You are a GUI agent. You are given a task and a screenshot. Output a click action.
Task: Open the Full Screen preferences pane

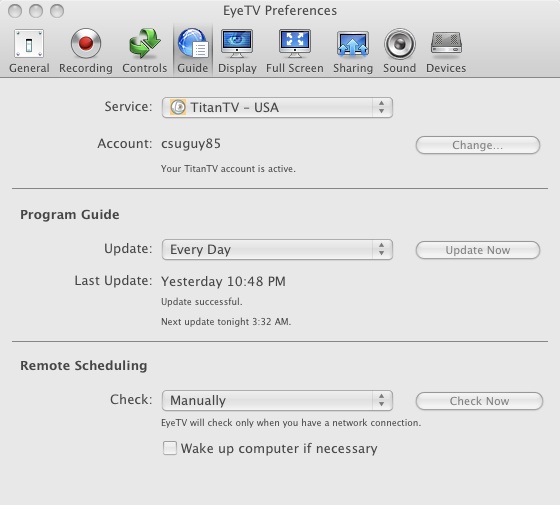tap(295, 51)
